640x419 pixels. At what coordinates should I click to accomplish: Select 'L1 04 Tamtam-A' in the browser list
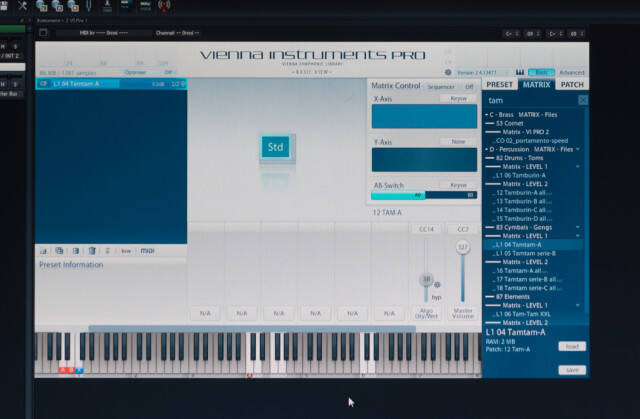pyautogui.click(x=533, y=245)
